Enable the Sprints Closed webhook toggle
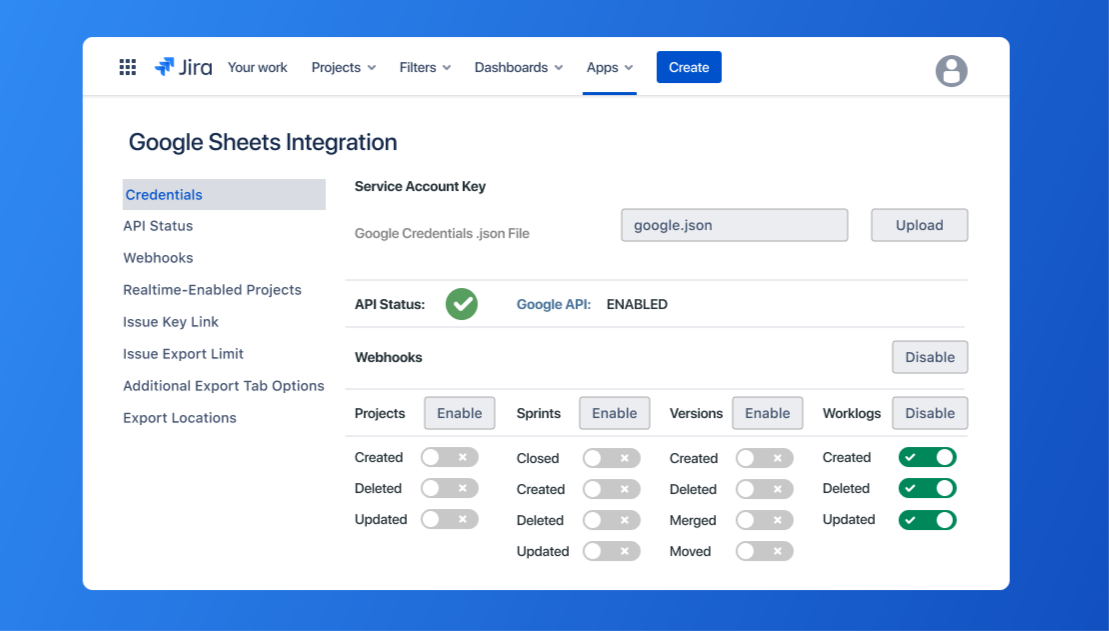Screen dimensions: 1109x631 tap(611, 458)
